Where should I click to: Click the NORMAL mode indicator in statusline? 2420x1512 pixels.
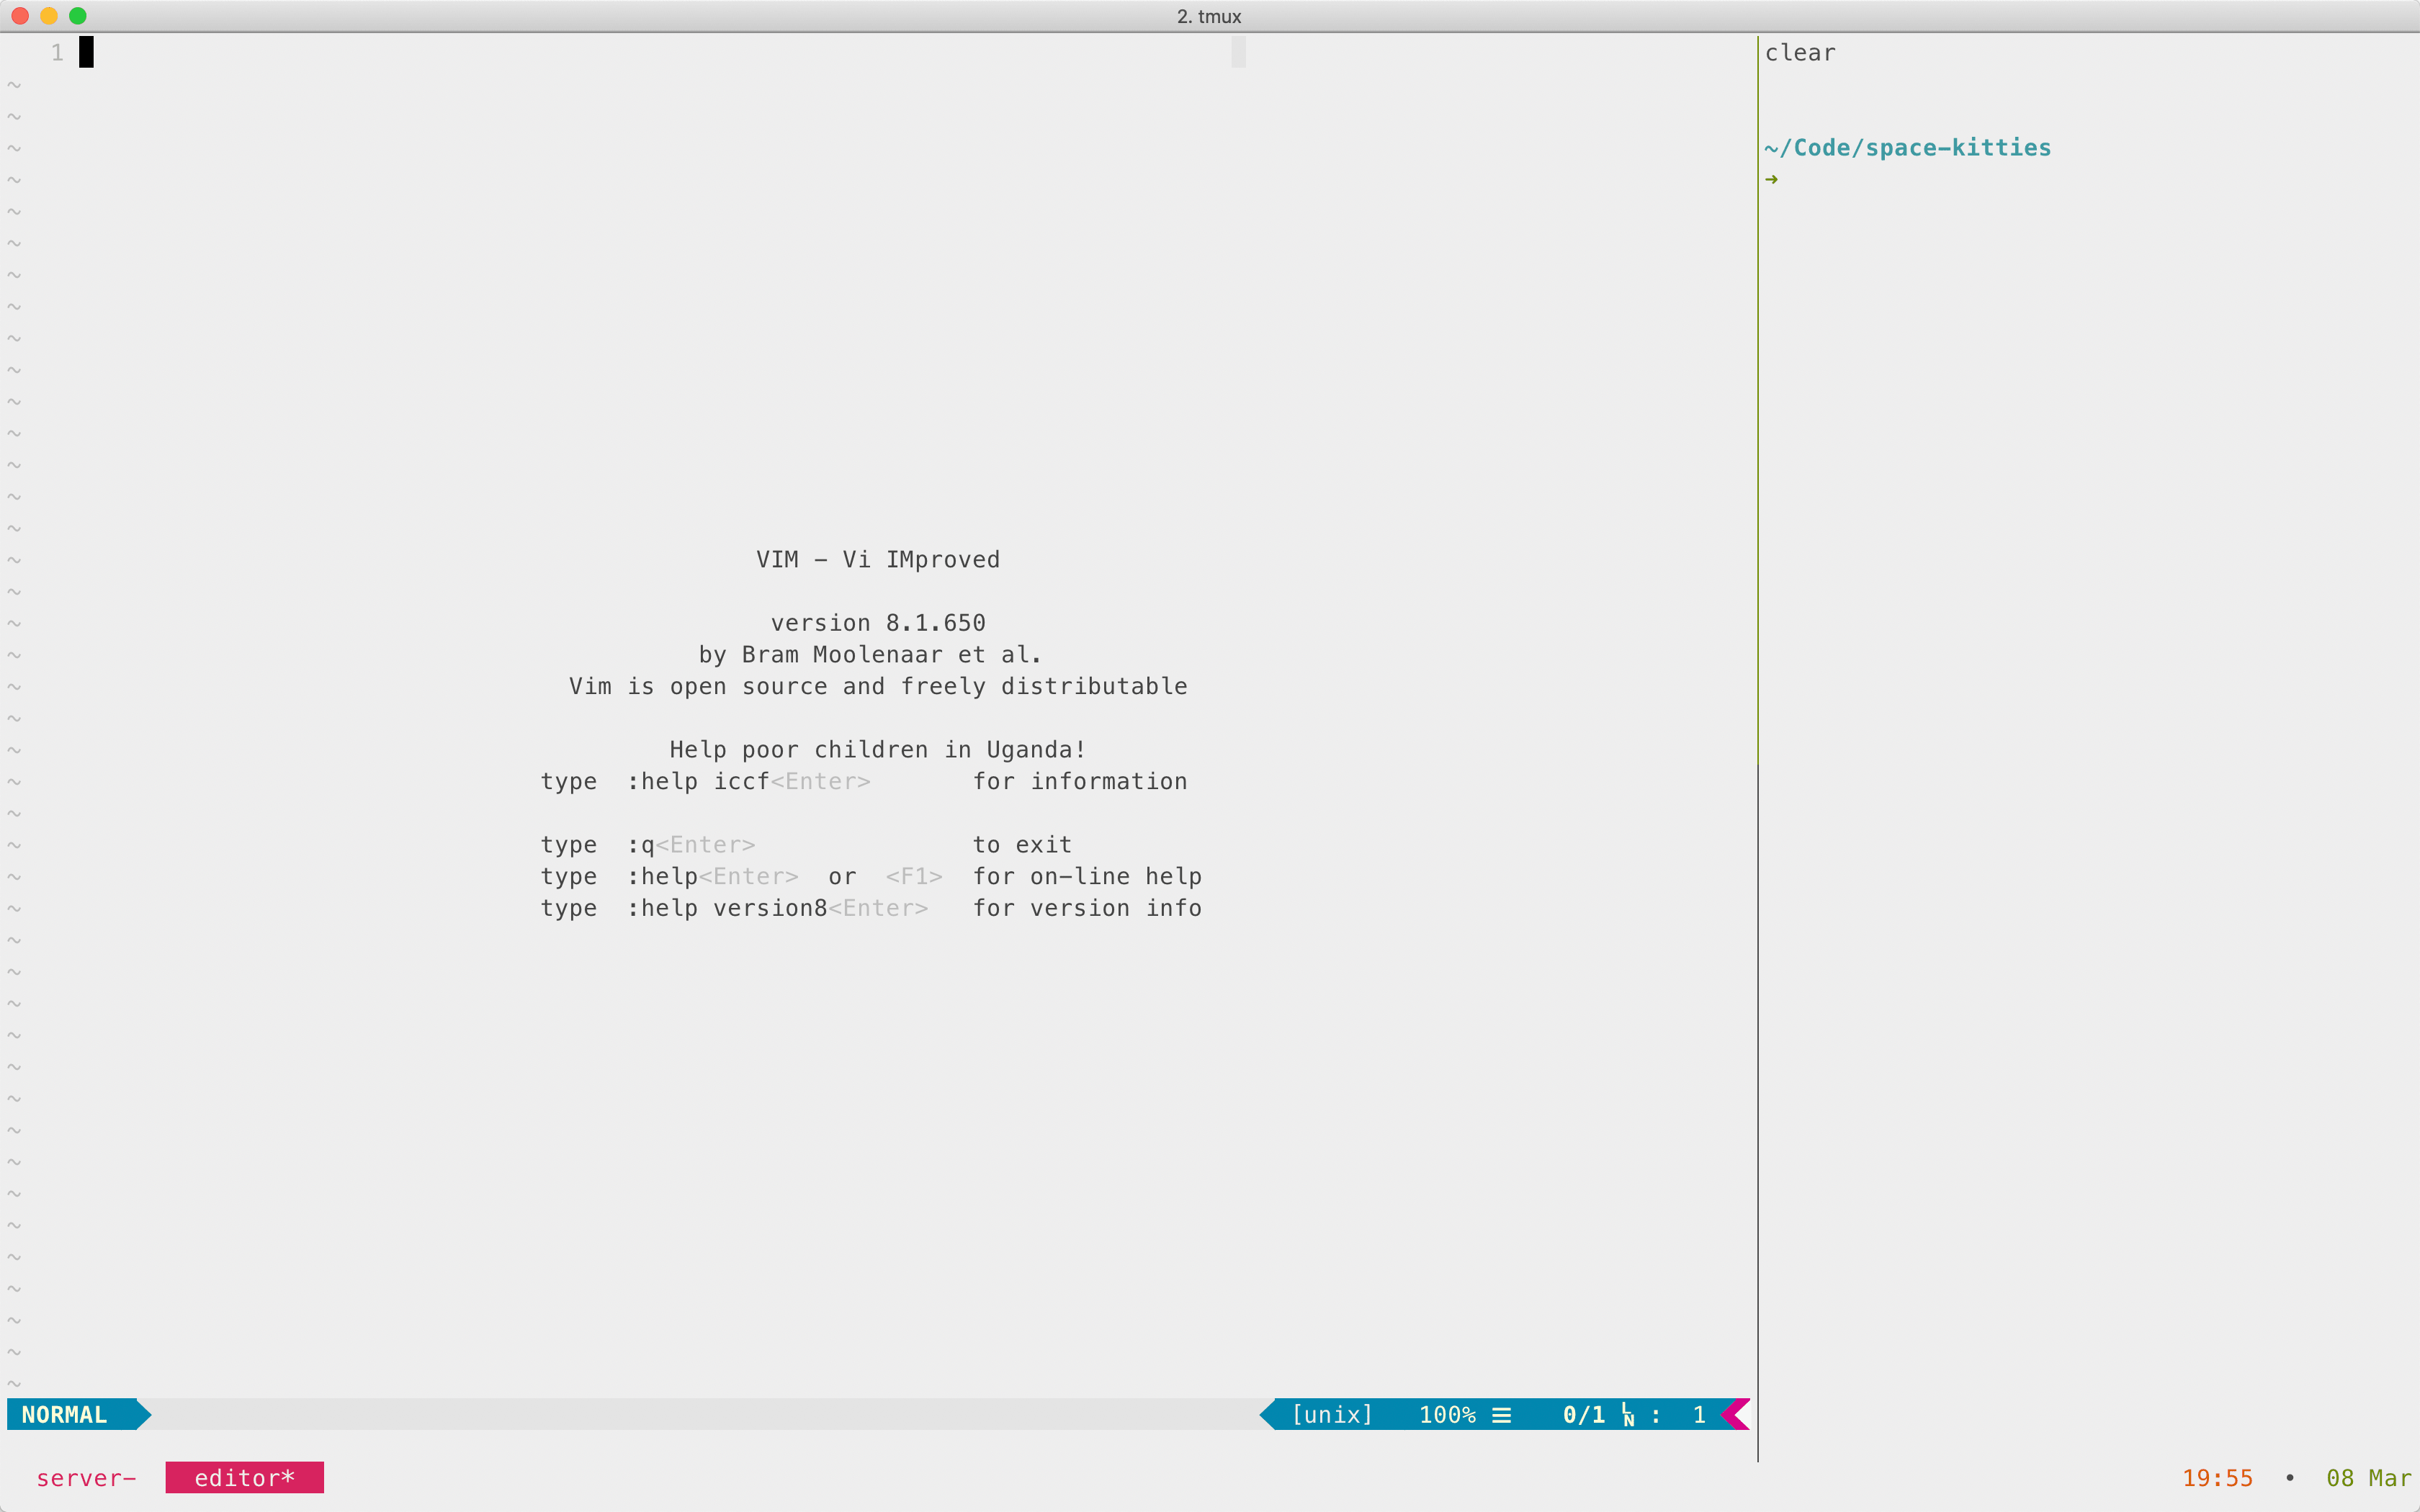(x=65, y=1415)
